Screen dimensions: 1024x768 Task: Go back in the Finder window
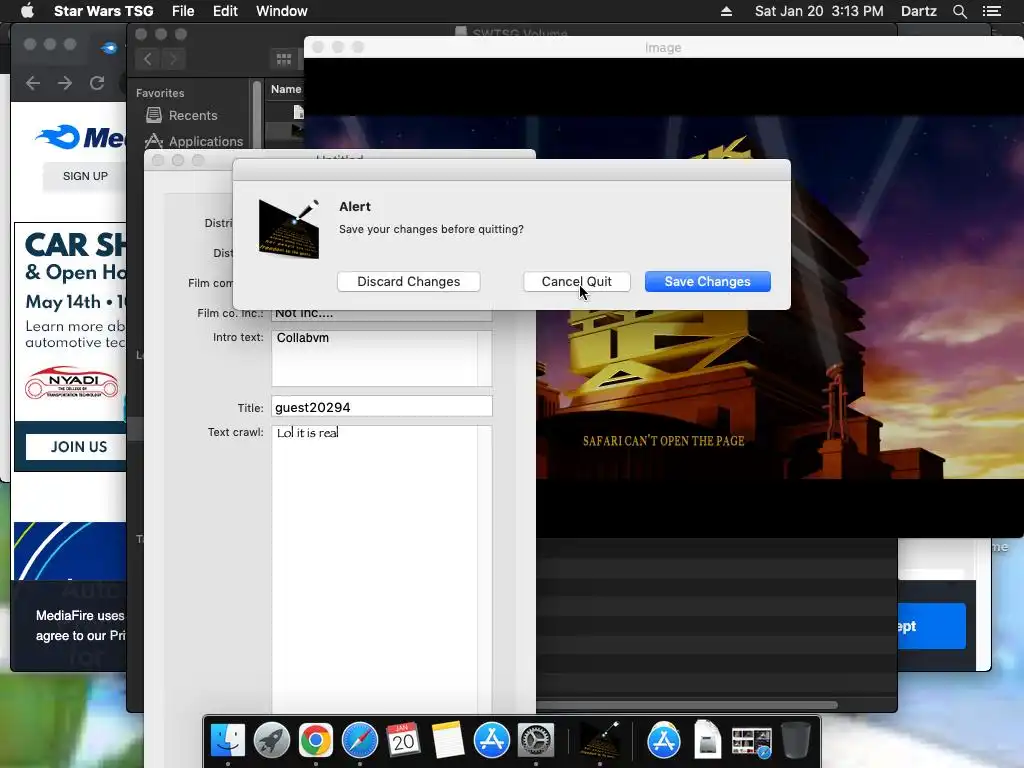(148, 59)
